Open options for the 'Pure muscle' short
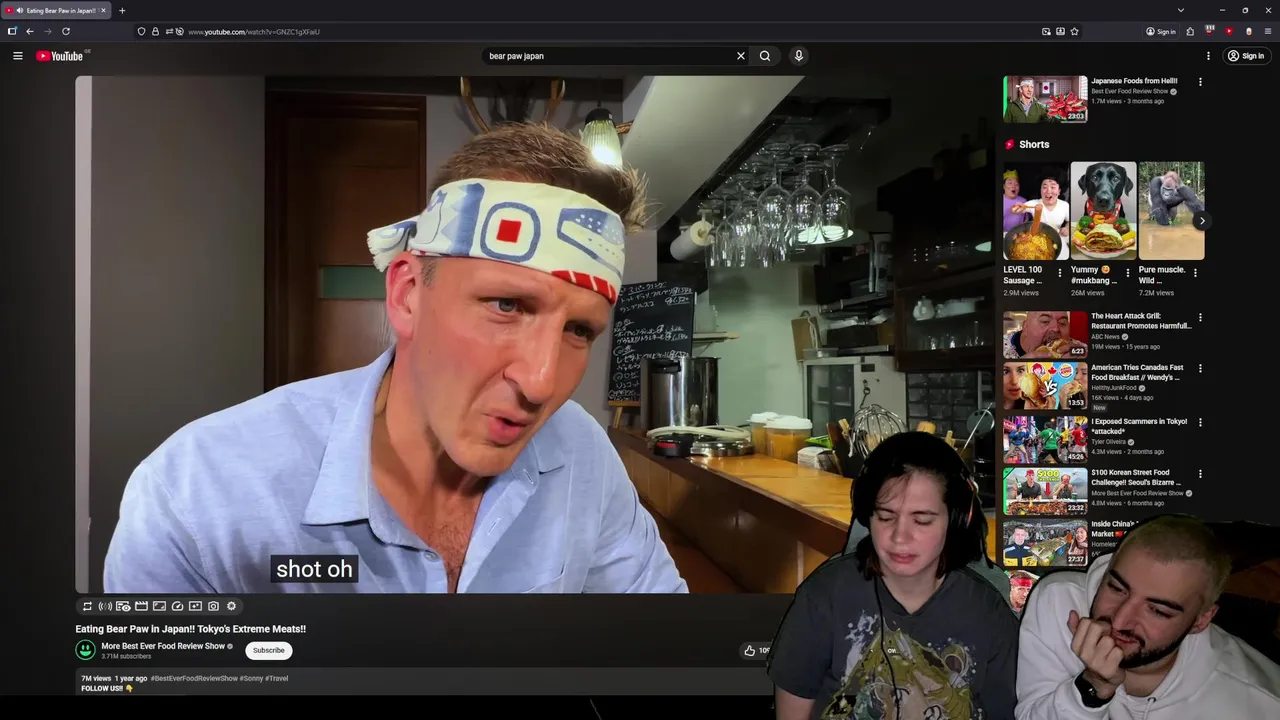1280x720 pixels. pyautogui.click(x=1195, y=272)
